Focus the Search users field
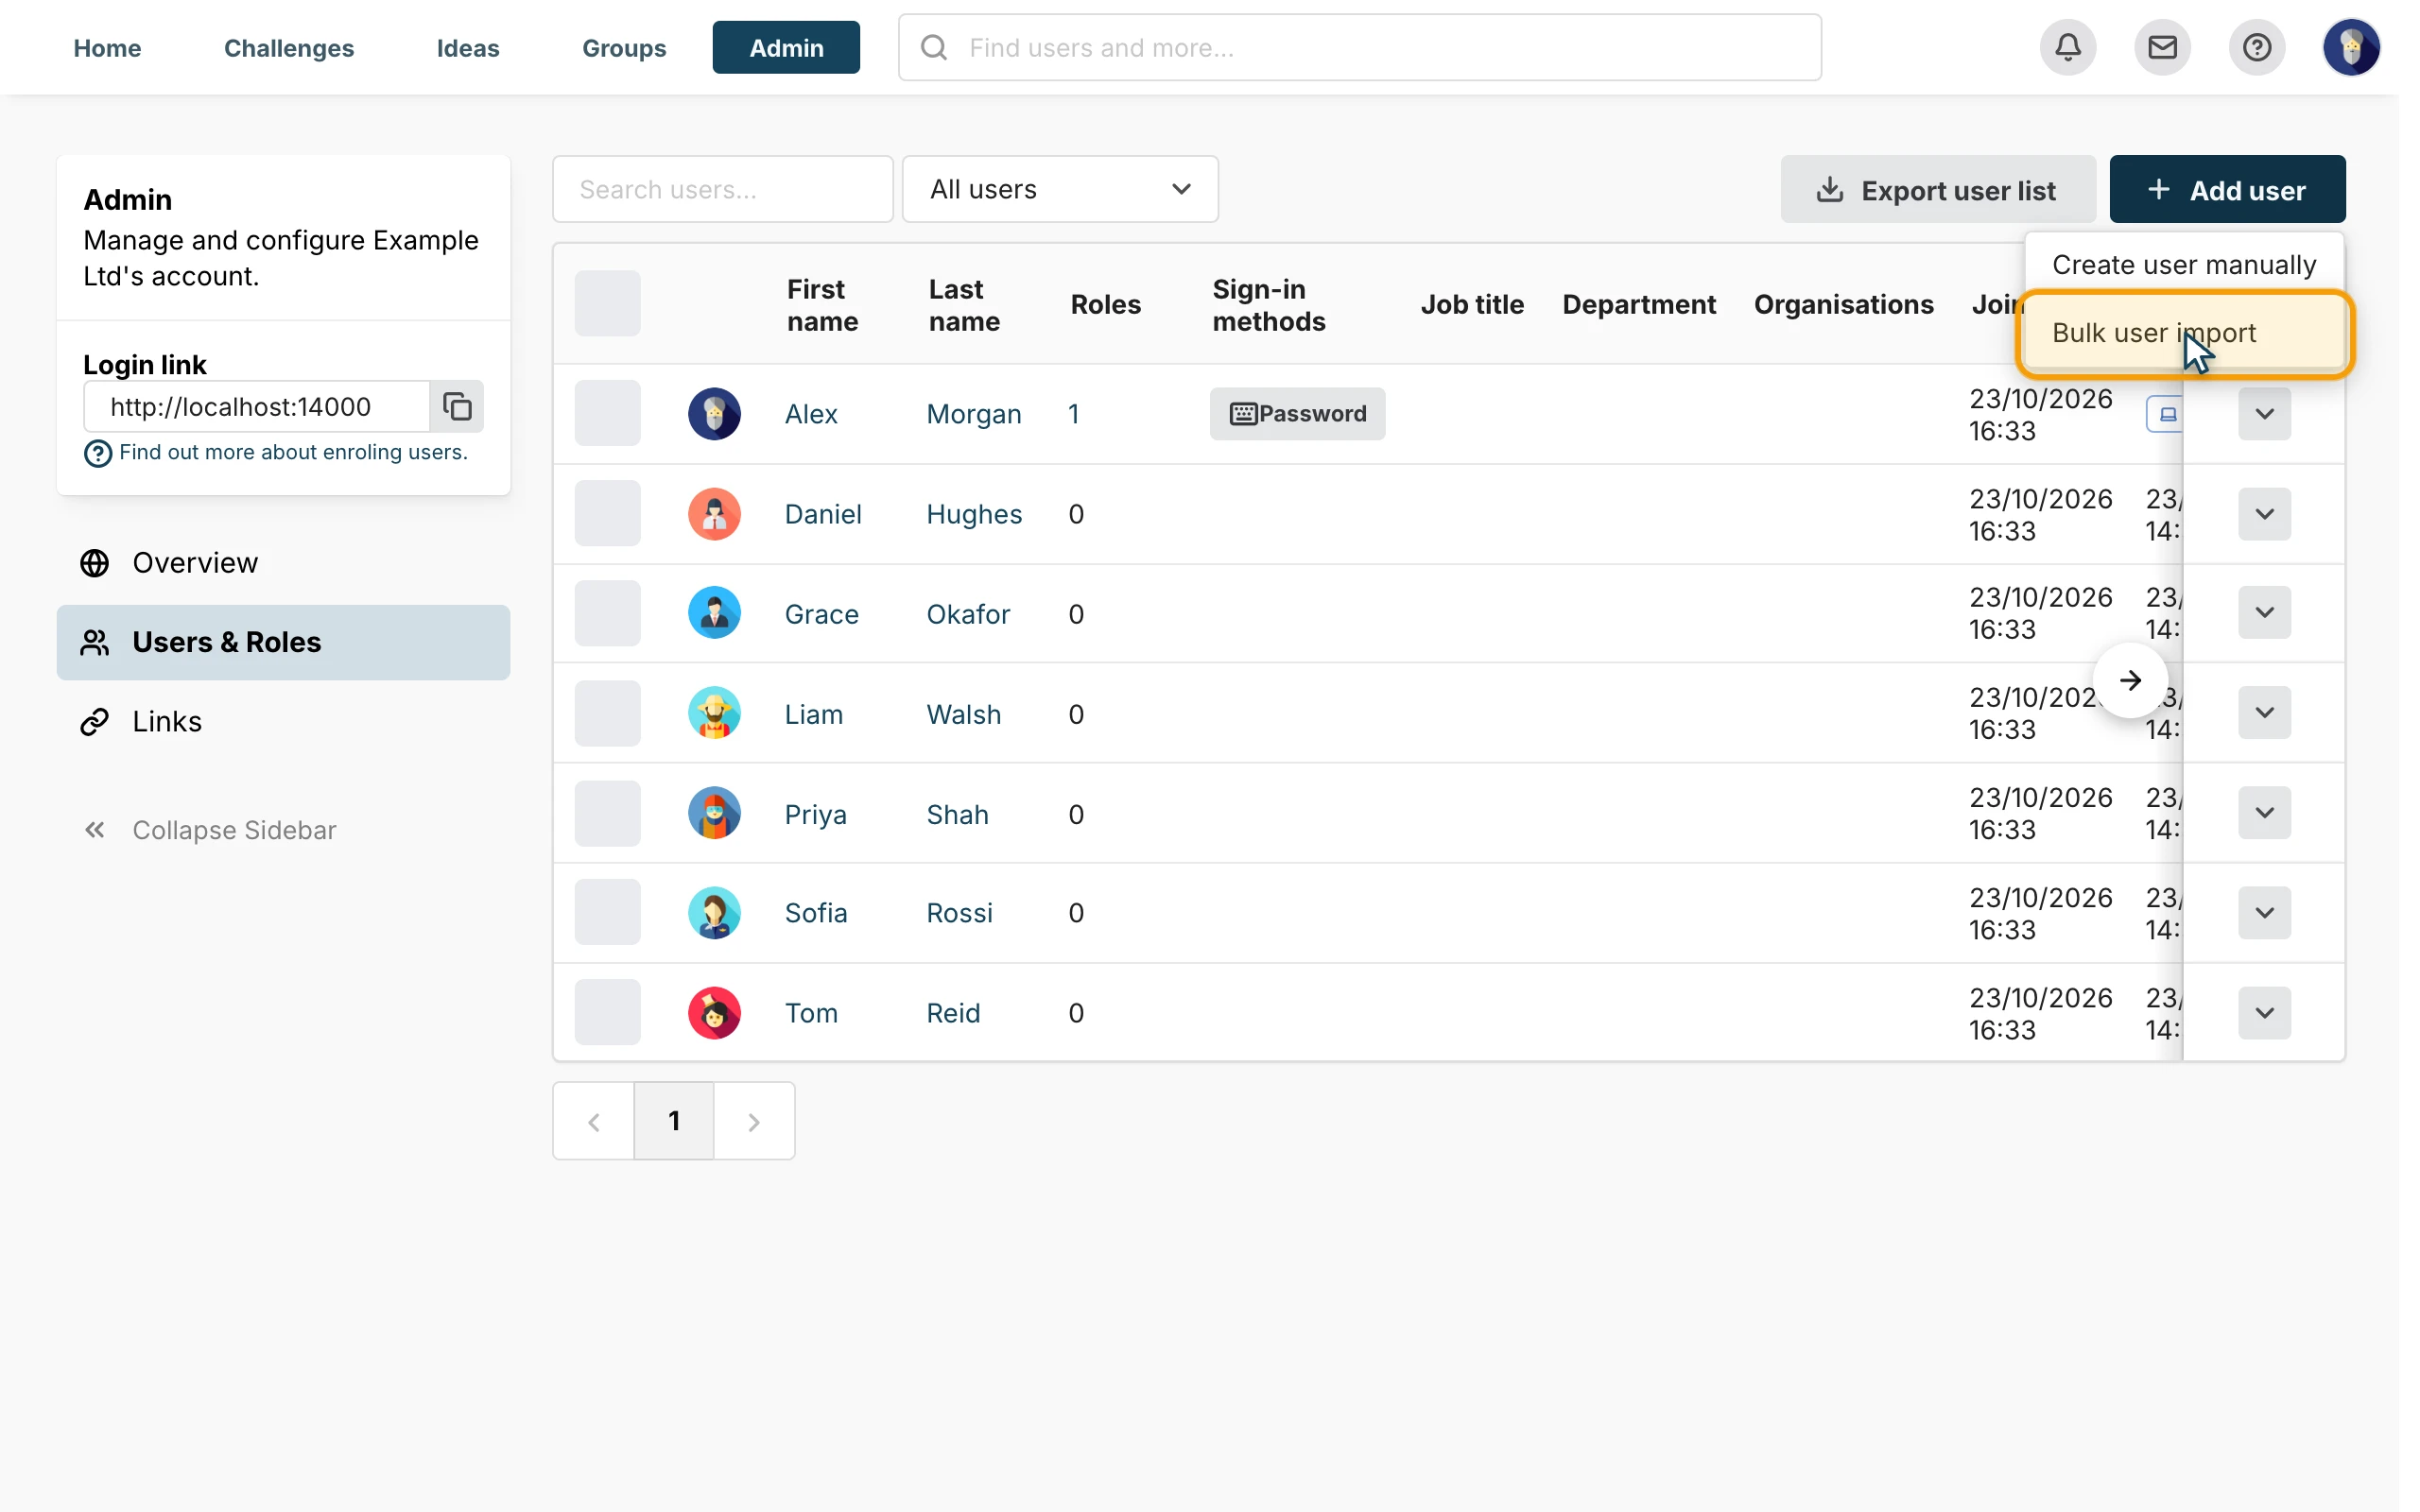 coord(722,189)
